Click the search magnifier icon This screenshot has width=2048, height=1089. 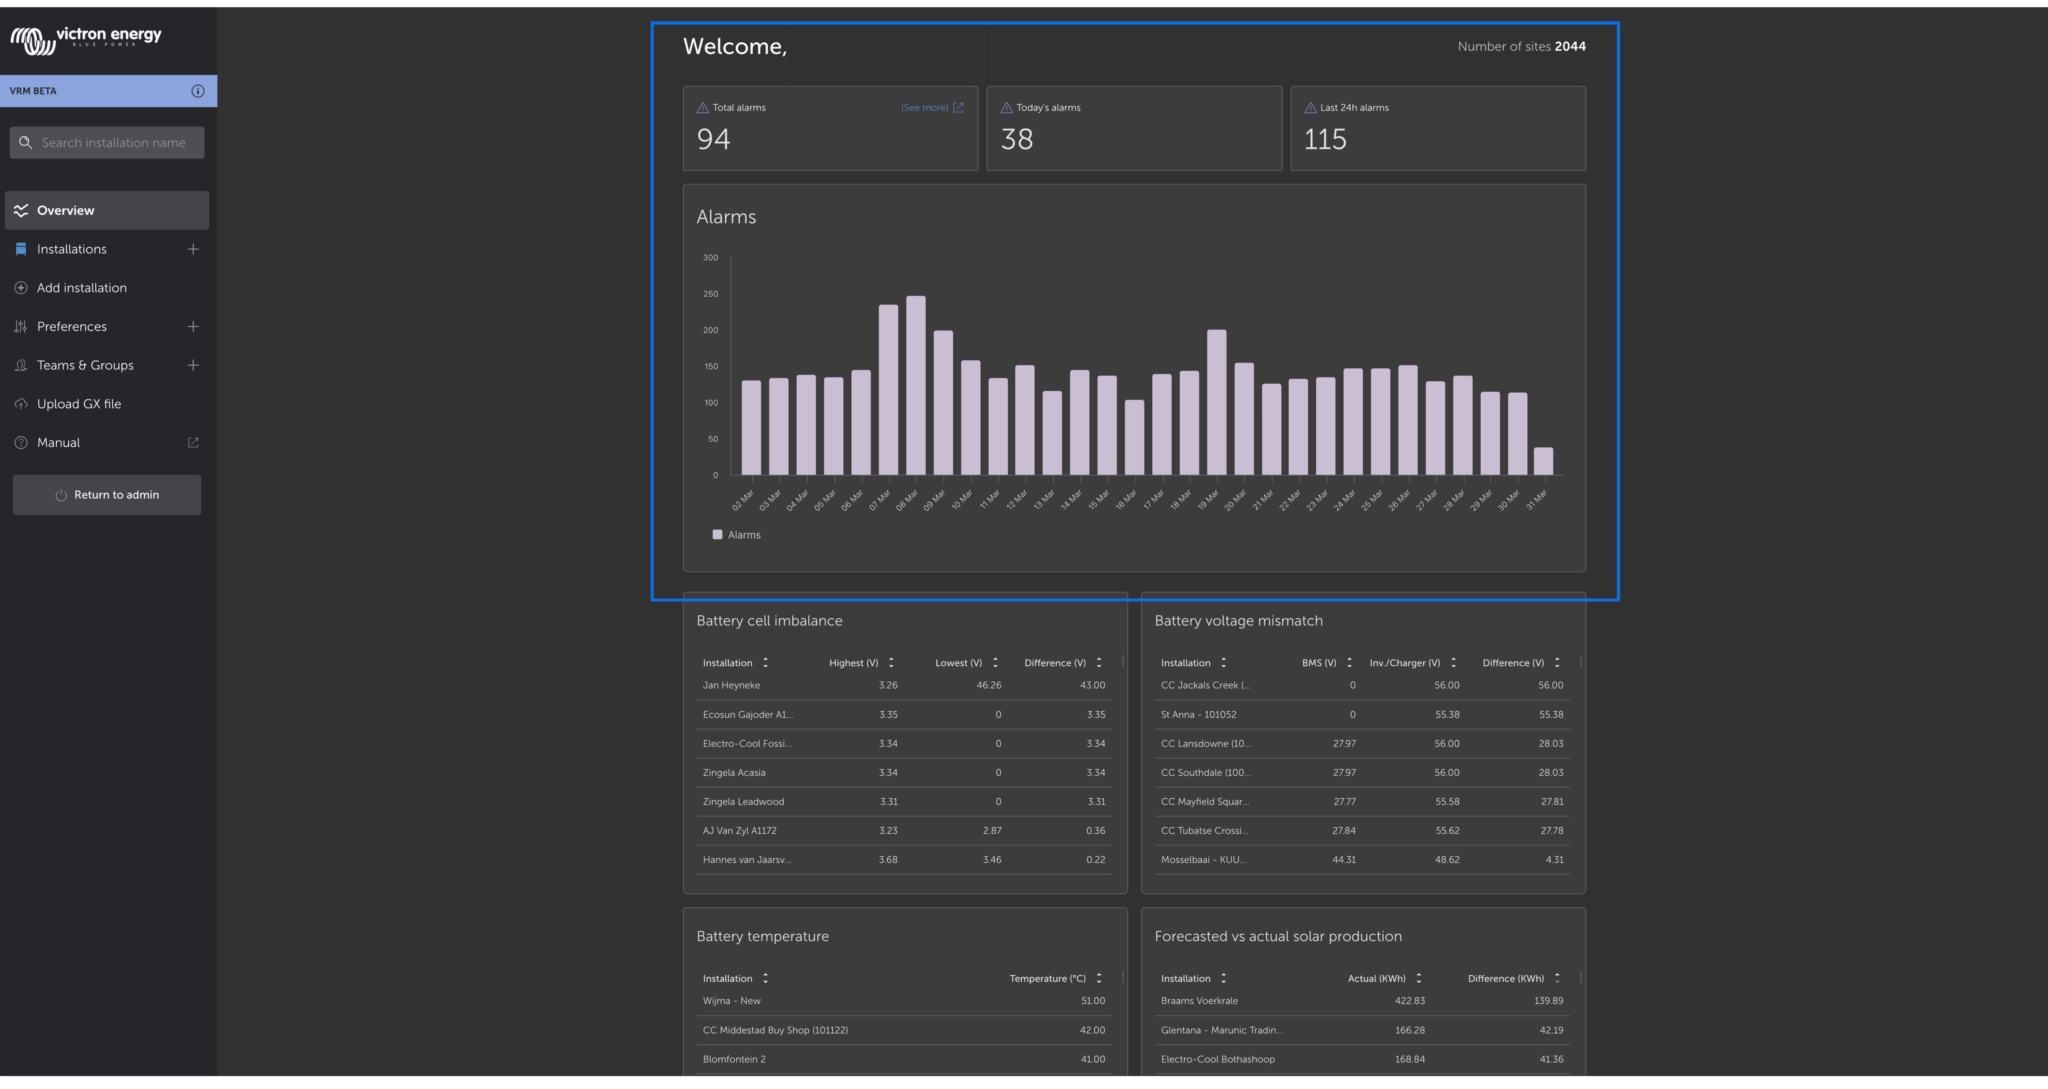pyautogui.click(x=27, y=142)
